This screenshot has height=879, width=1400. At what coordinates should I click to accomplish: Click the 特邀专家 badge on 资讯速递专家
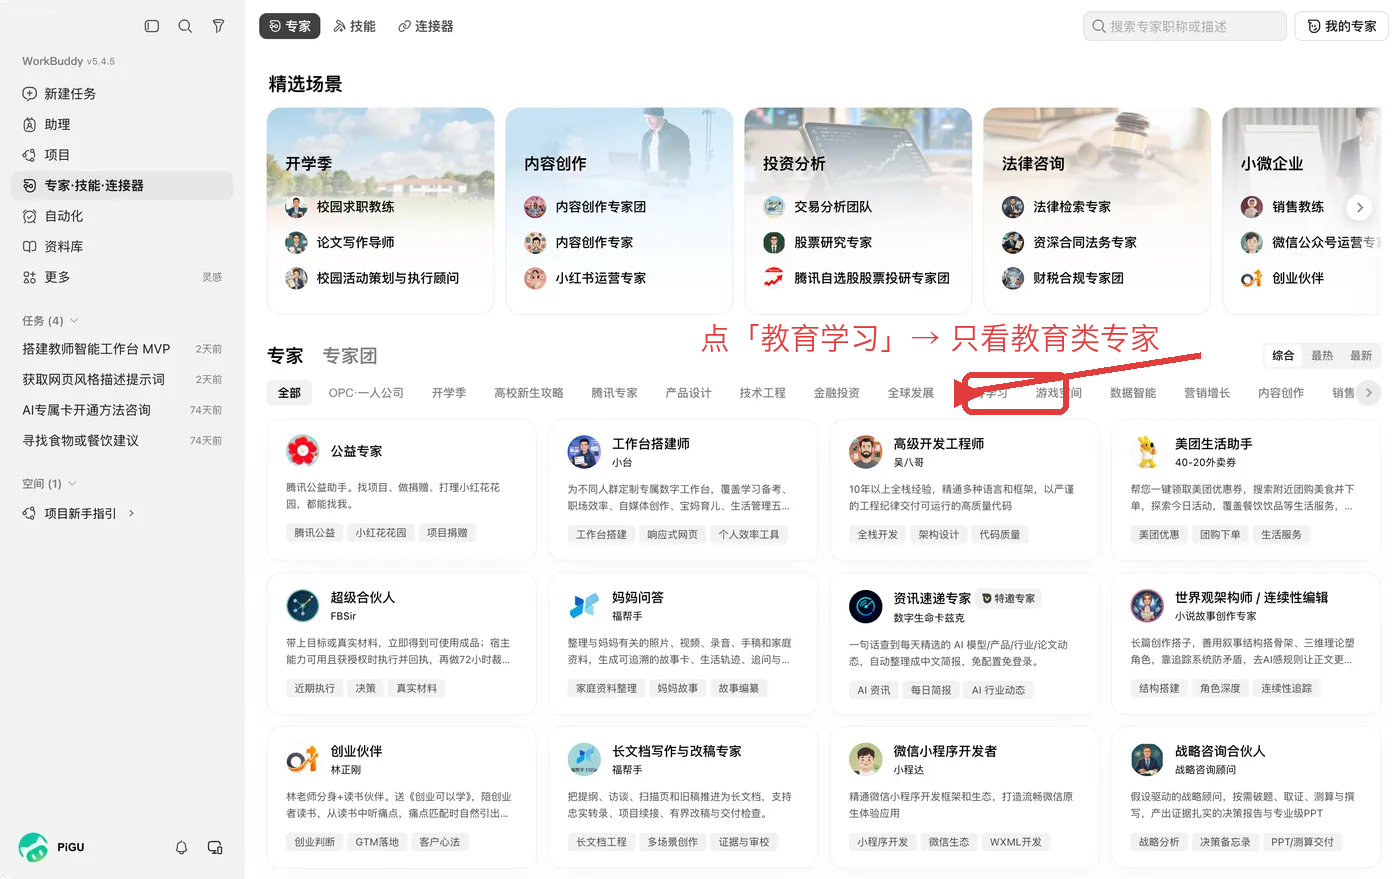[x=1010, y=598]
